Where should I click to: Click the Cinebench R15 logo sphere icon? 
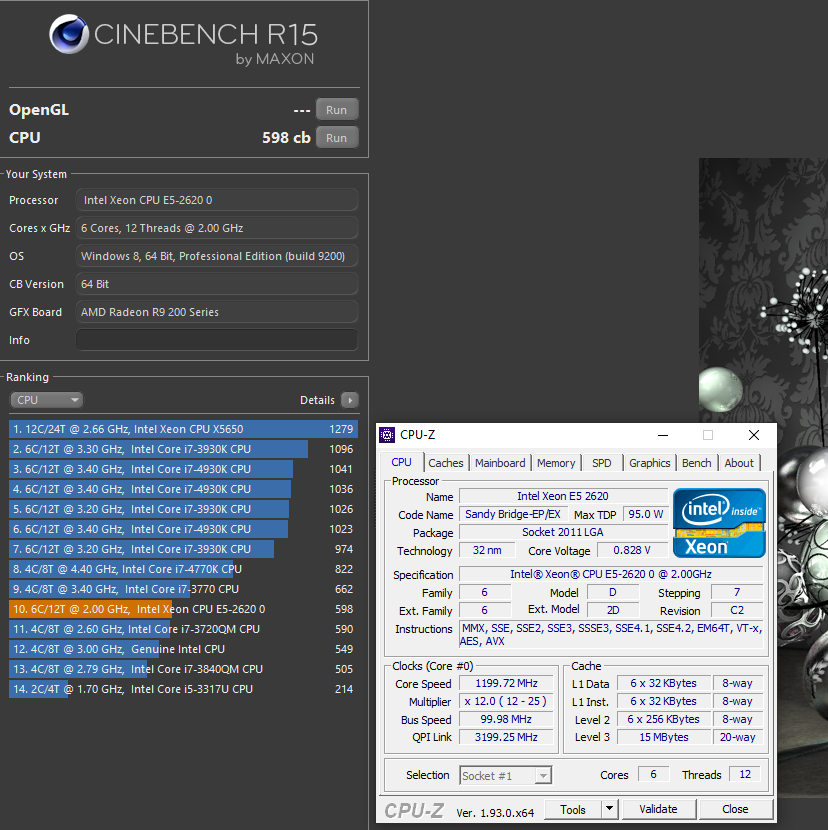(x=69, y=34)
